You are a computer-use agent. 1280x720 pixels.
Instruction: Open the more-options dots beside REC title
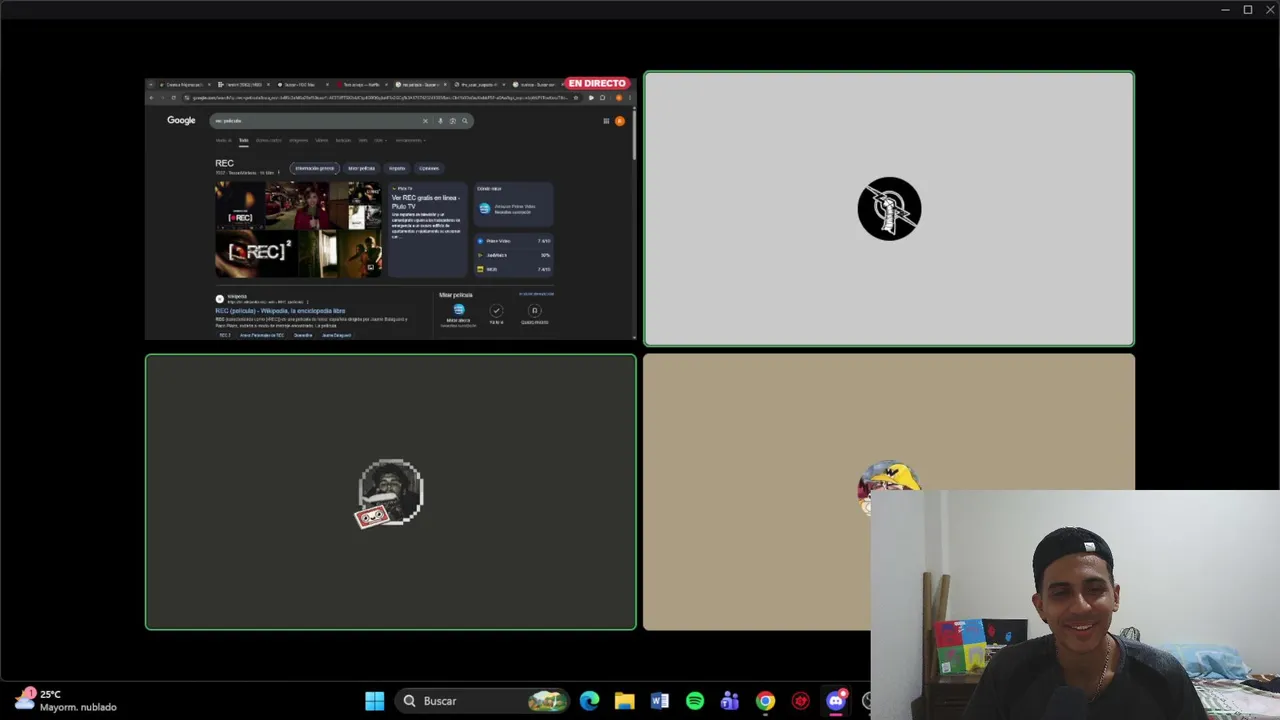pos(278,173)
